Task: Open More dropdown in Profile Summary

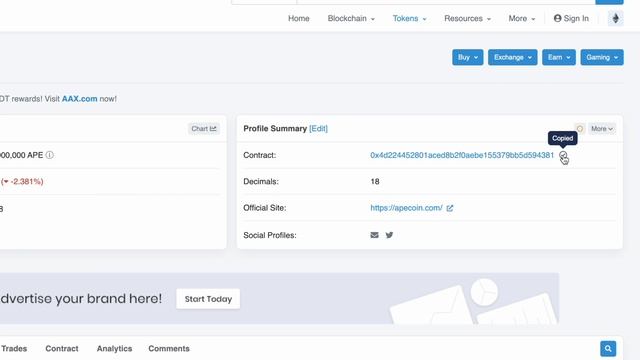Action: pos(602,129)
